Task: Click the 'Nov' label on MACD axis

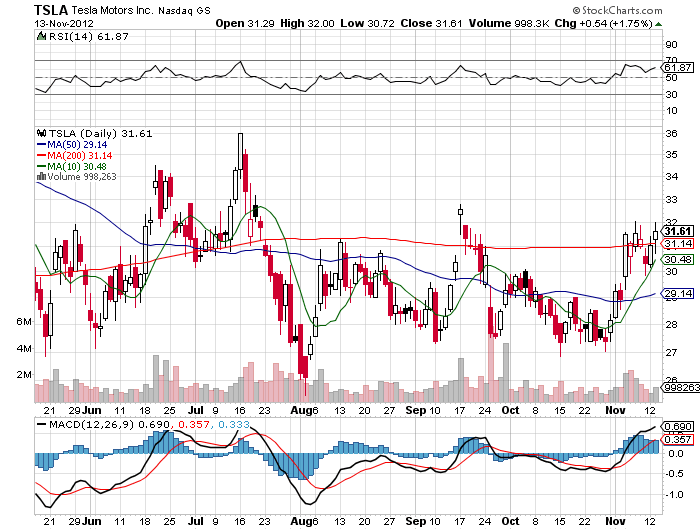Action: (615, 521)
